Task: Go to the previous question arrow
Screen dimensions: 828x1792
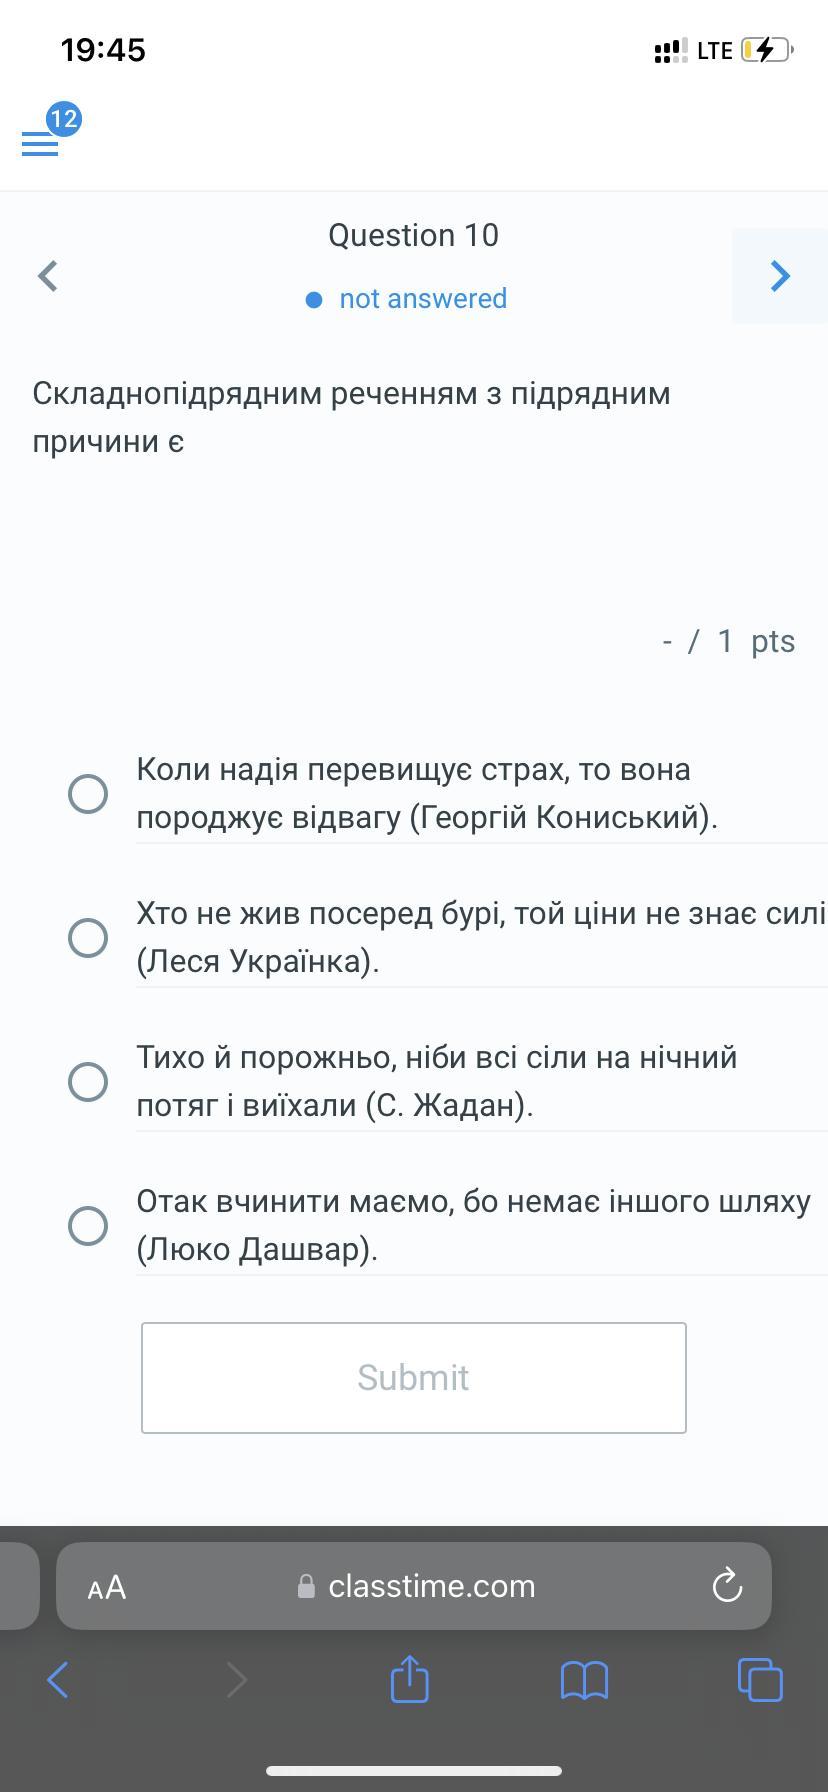Action: (x=48, y=276)
